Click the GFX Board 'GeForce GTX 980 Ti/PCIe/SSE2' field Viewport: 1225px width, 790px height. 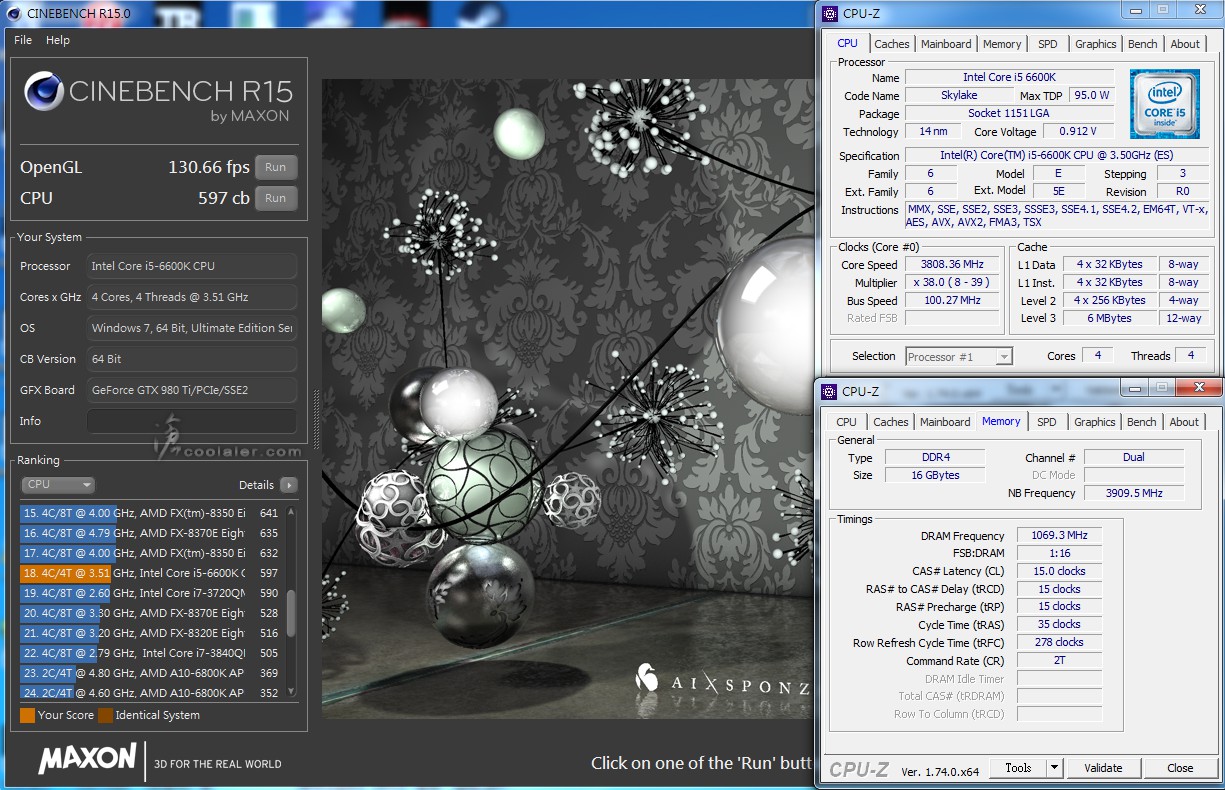coord(192,390)
